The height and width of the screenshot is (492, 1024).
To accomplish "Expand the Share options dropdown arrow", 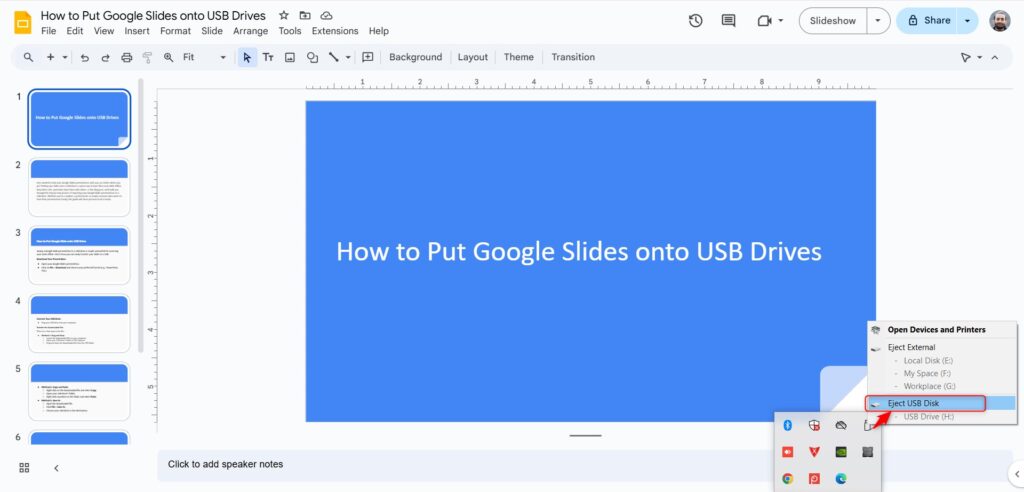I will tap(966, 20).
